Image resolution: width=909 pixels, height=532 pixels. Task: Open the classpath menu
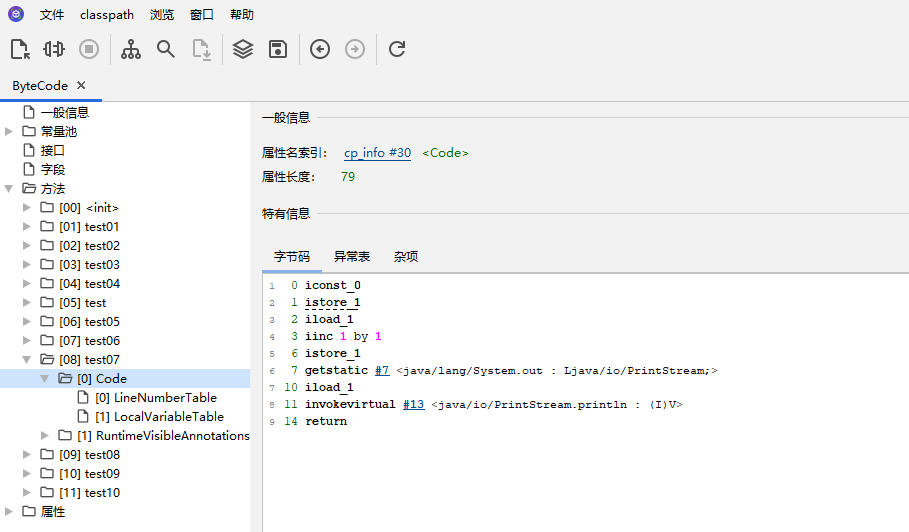coord(107,14)
